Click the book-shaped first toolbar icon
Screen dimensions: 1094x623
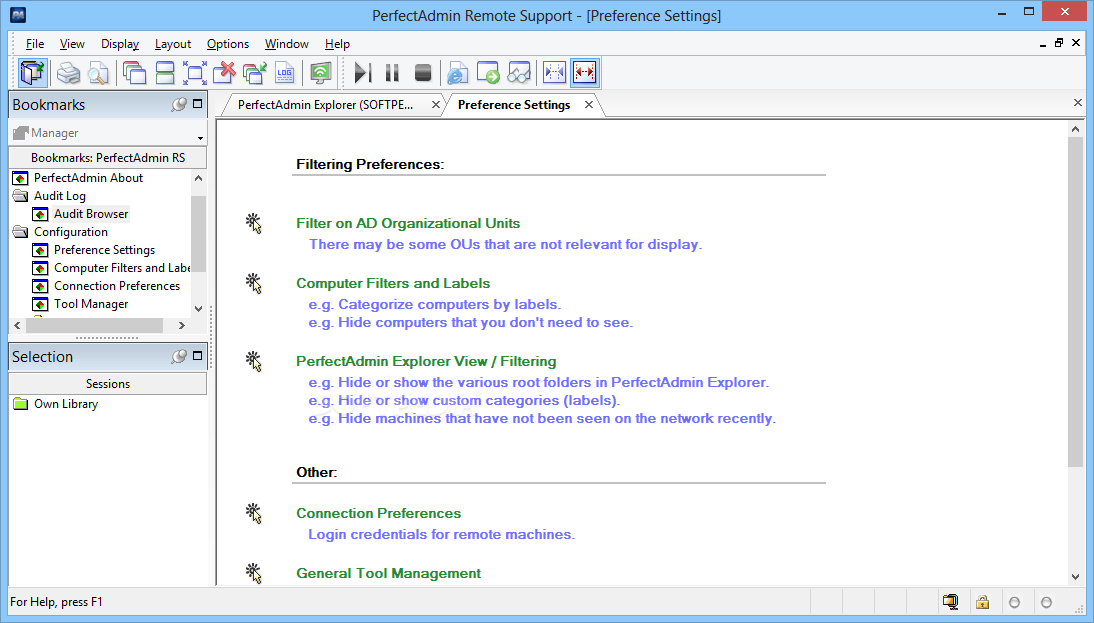(x=33, y=73)
